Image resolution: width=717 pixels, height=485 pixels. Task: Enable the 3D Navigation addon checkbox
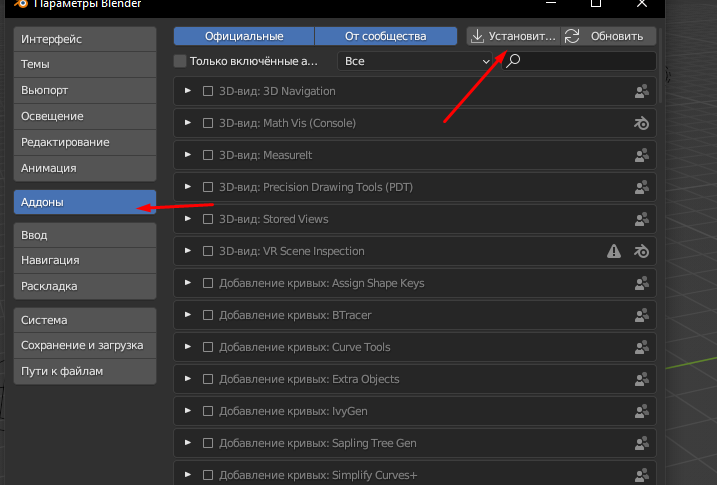pyautogui.click(x=208, y=91)
